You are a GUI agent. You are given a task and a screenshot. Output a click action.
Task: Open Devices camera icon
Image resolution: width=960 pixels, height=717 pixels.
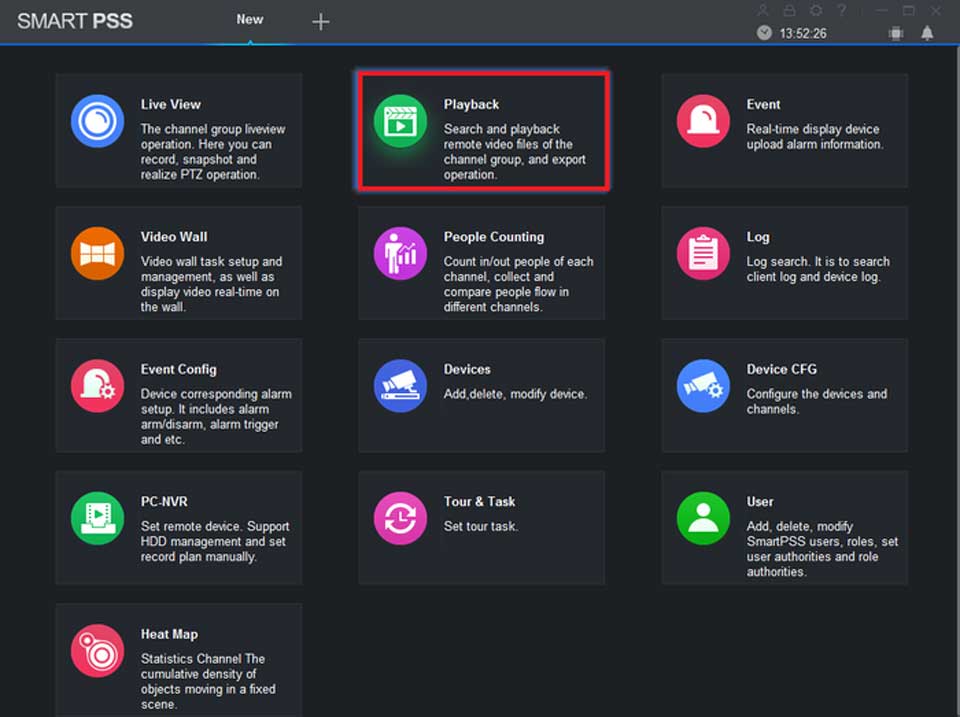pos(400,386)
